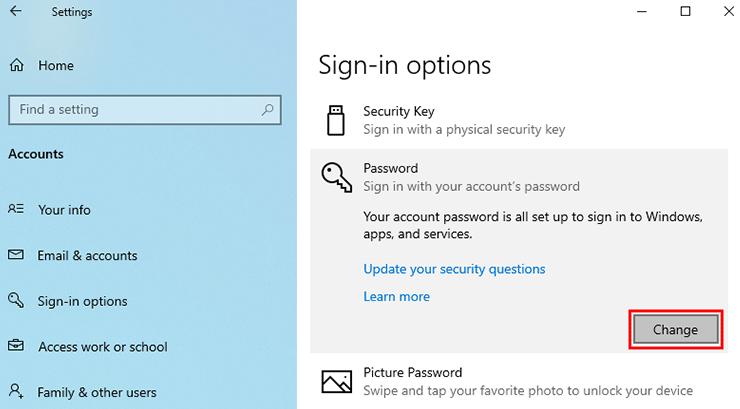Click the Password key icon
This screenshot has width=740, height=409.
coord(336,177)
